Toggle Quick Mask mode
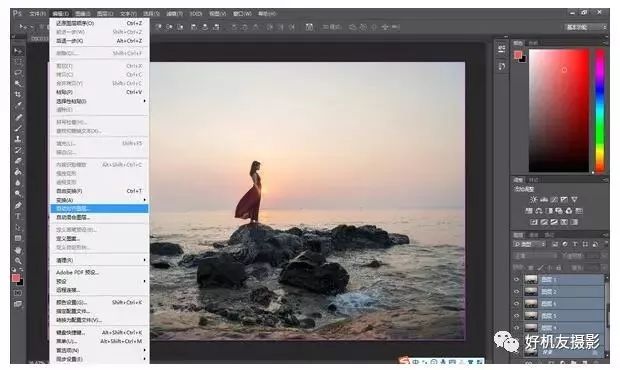The height and width of the screenshot is (370, 620). click(x=18, y=293)
